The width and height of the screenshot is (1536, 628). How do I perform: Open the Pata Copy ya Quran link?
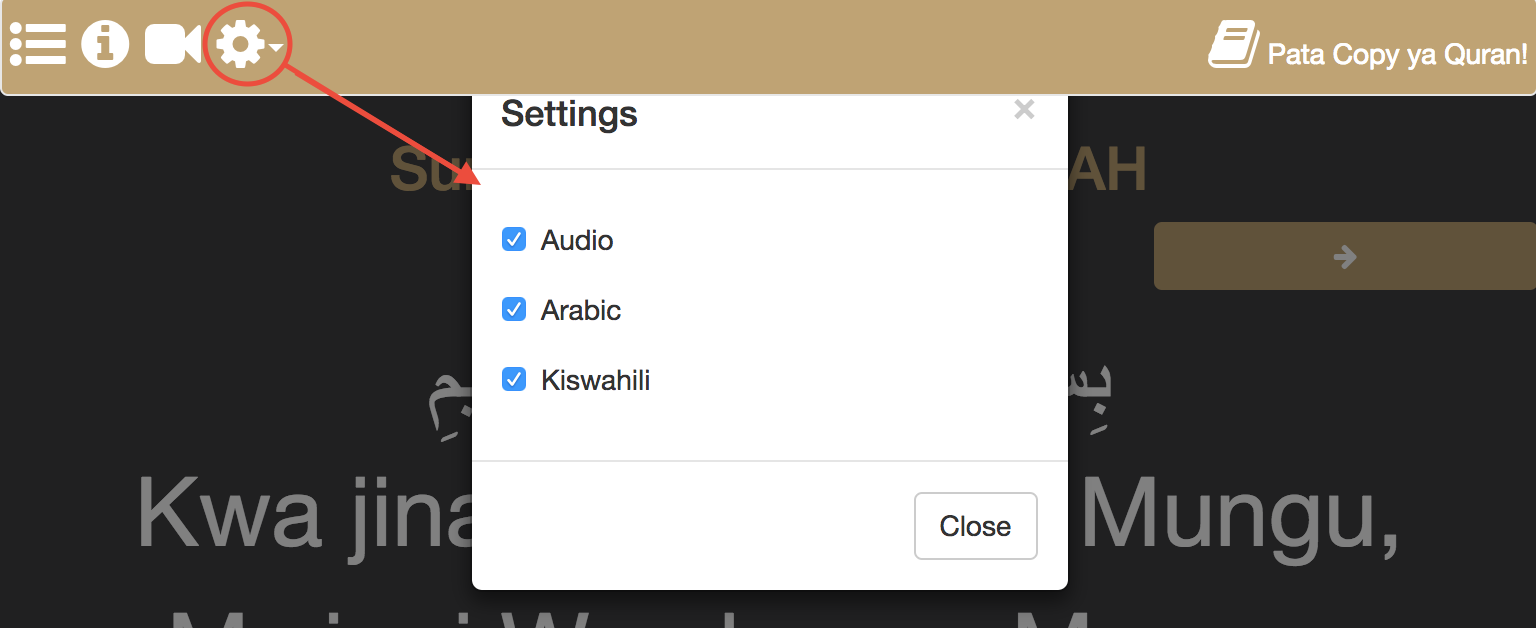(x=1397, y=54)
